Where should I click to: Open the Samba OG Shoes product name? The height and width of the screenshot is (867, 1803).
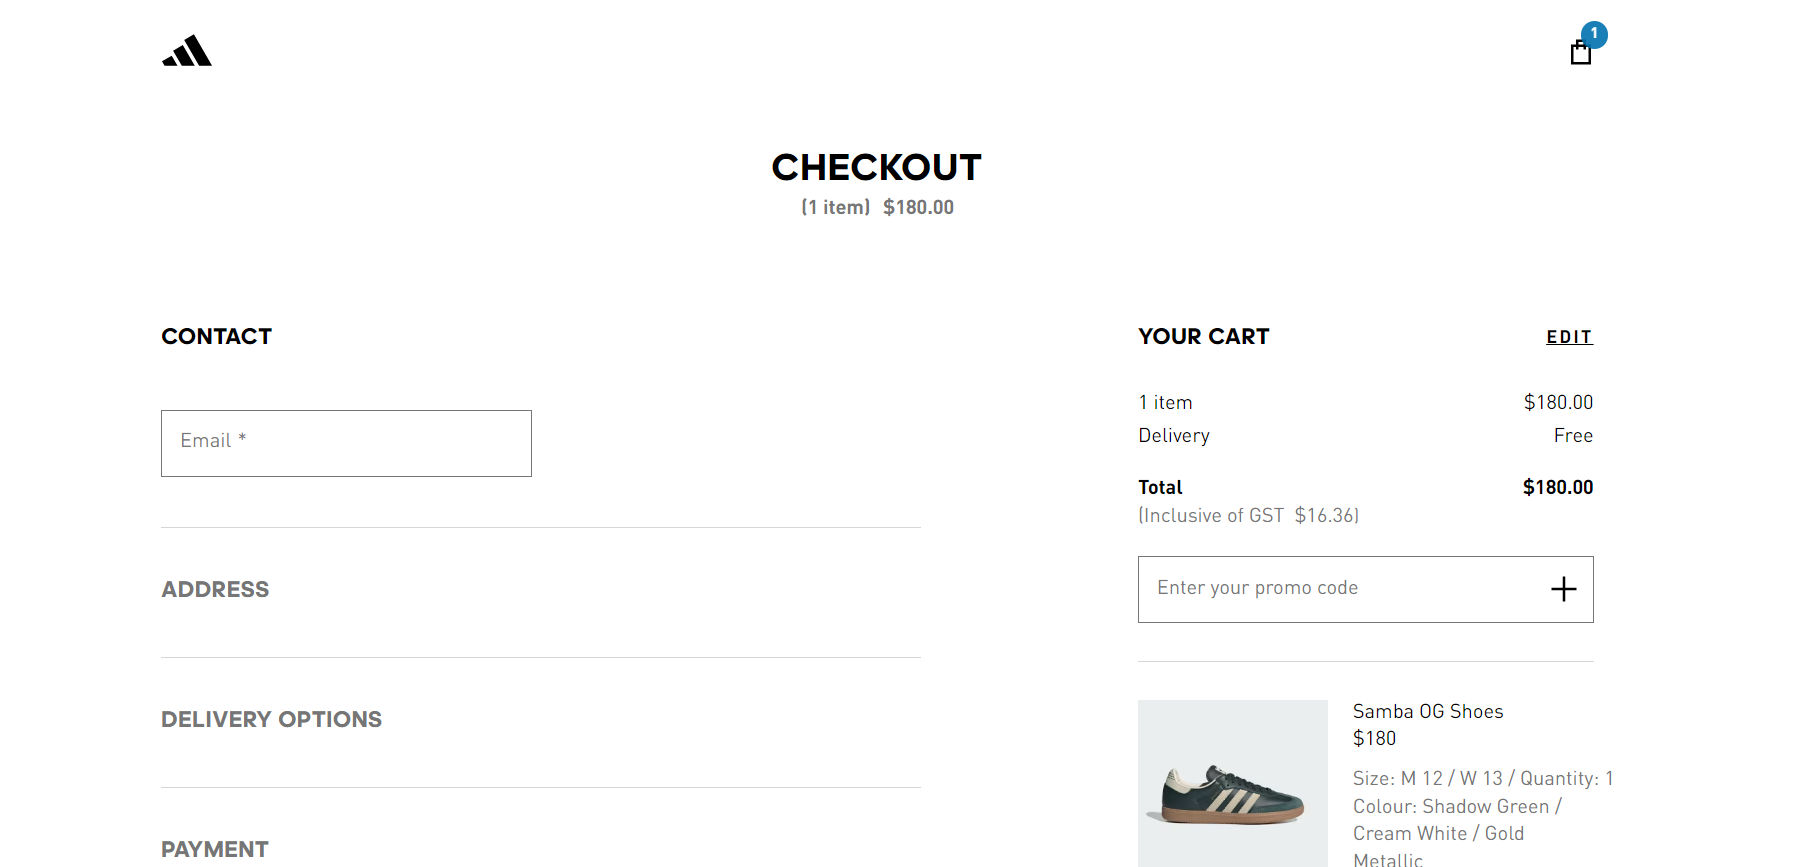[1428, 711]
